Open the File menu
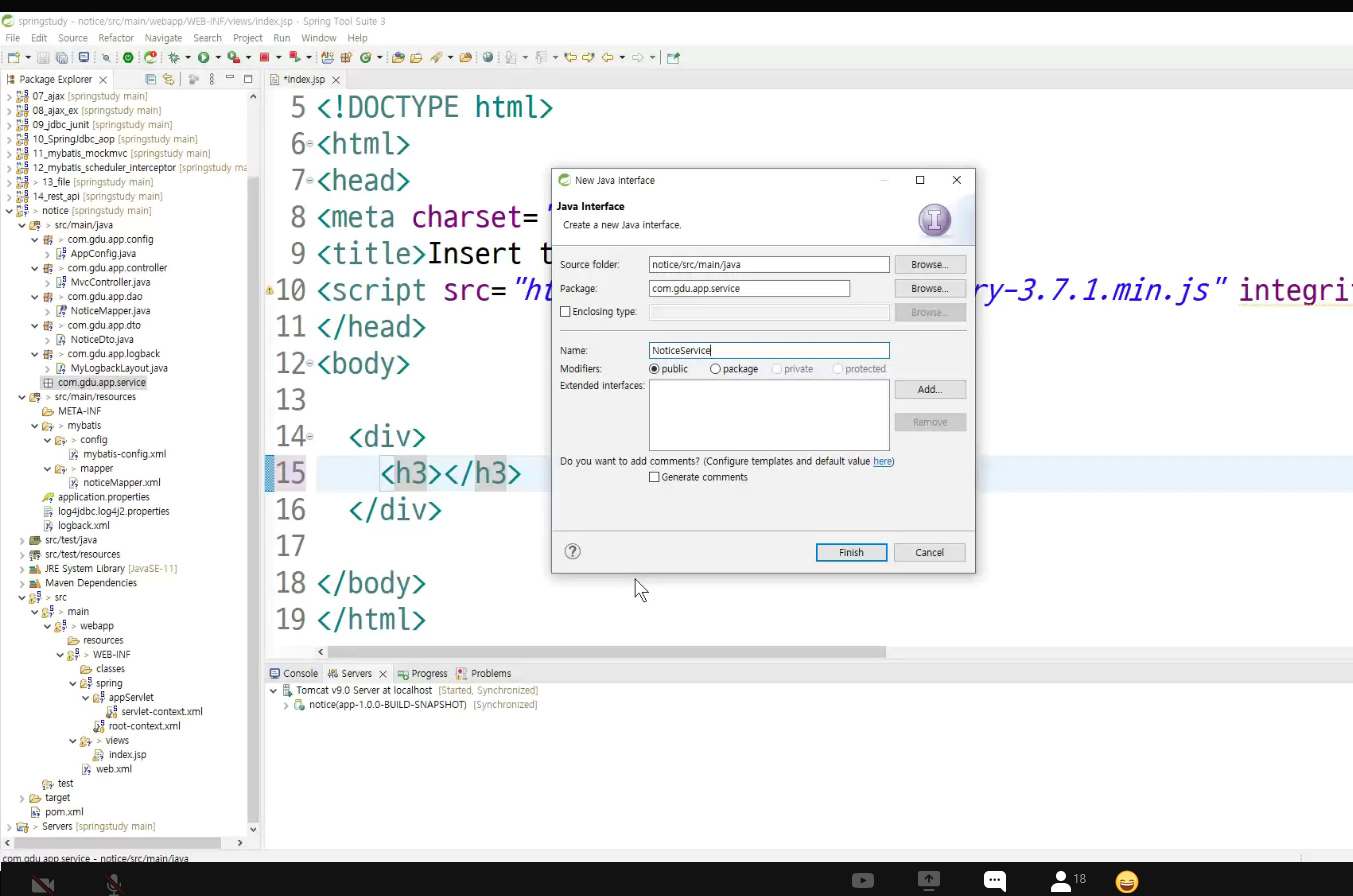 click(x=13, y=38)
